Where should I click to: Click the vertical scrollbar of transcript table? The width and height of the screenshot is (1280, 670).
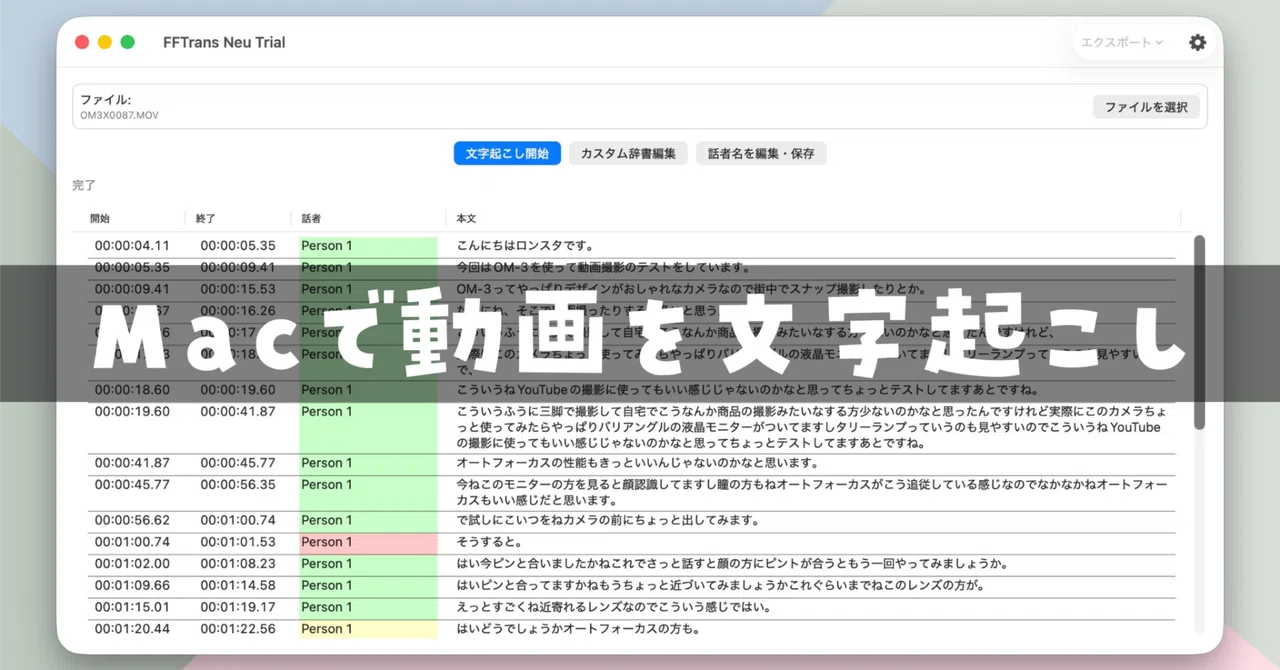point(1200,332)
